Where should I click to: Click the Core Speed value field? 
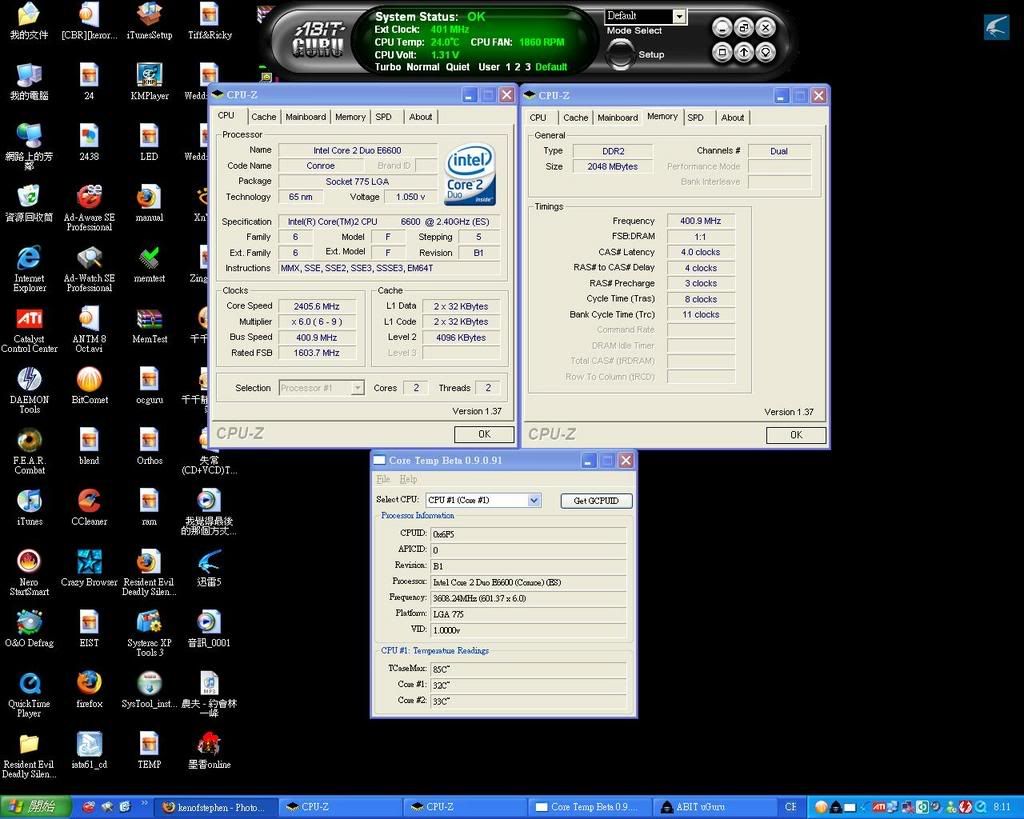click(317, 306)
